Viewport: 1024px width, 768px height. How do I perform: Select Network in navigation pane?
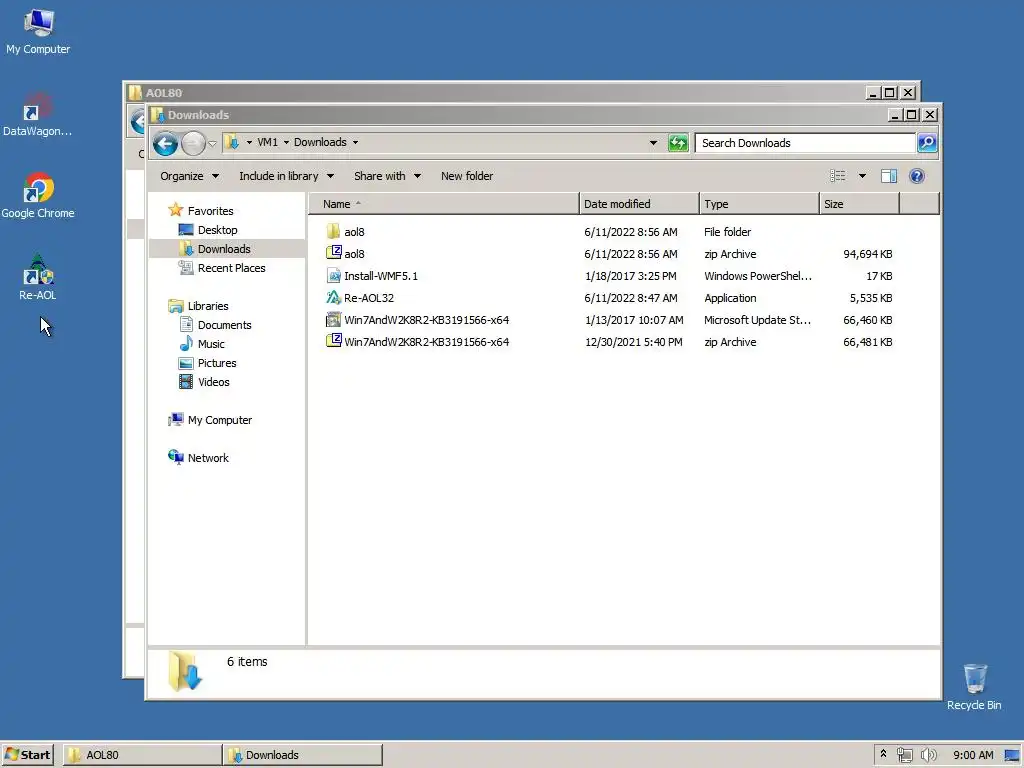click(198, 458)
